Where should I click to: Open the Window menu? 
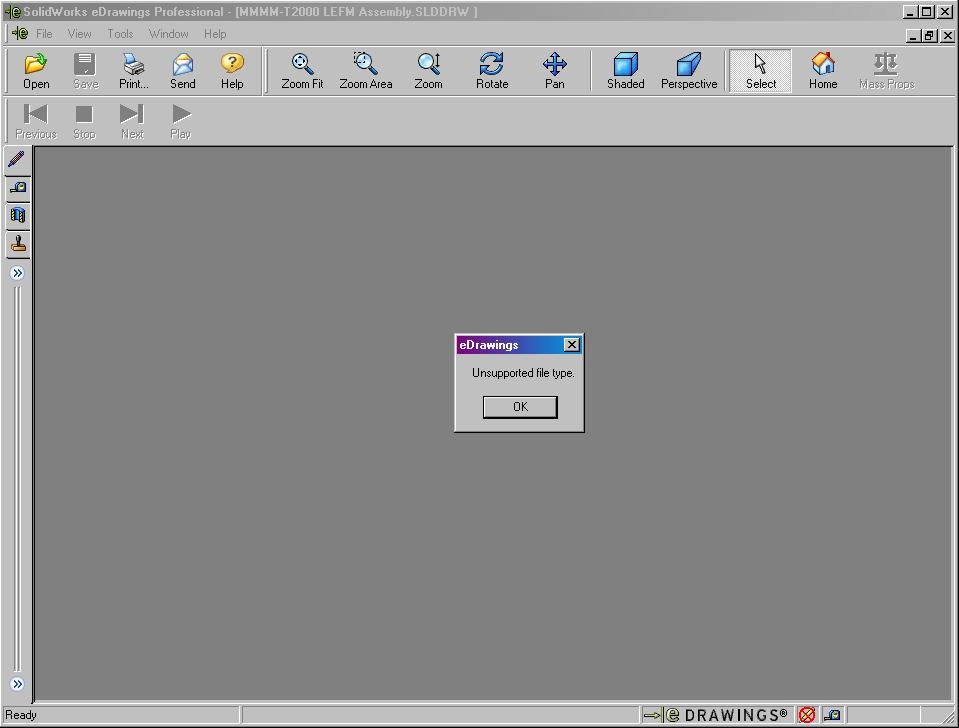[168, 34]
